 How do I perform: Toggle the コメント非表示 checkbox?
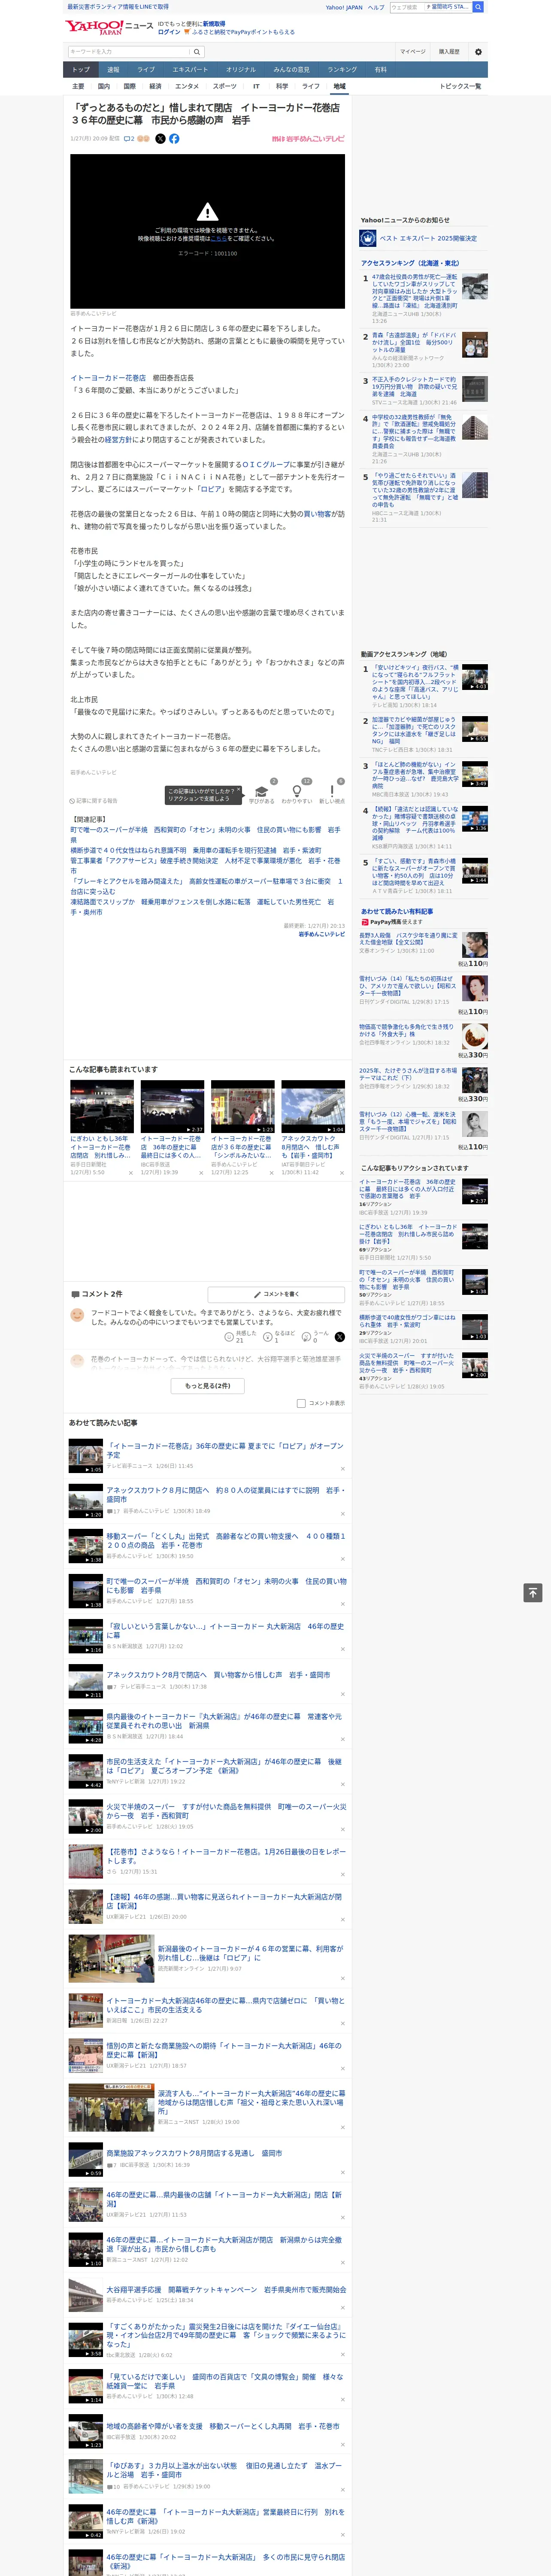301,1403
